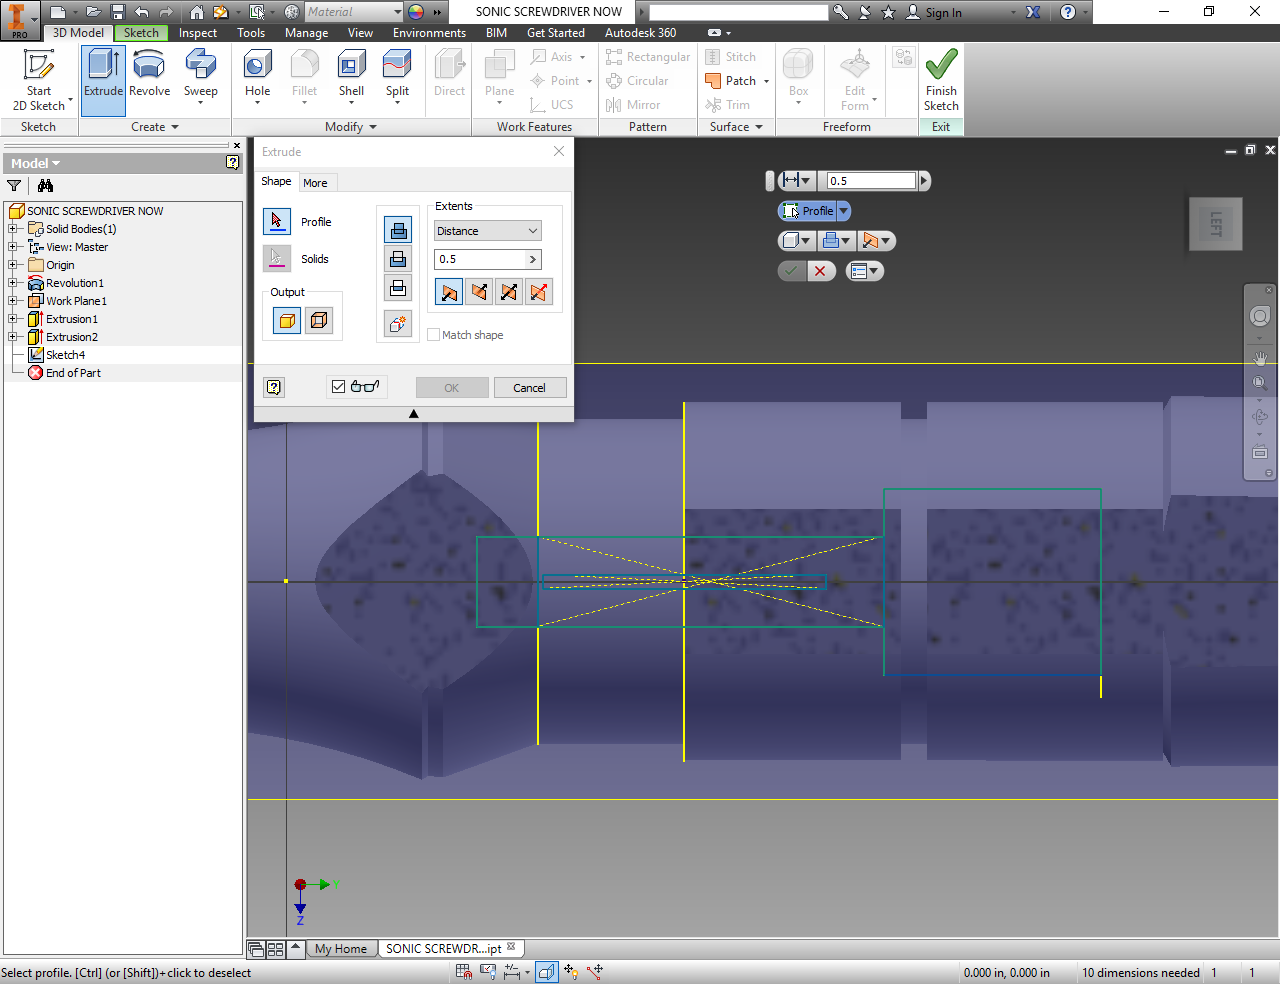Select the Intersect operation in Extrude dialog

[x=398, y=289]
